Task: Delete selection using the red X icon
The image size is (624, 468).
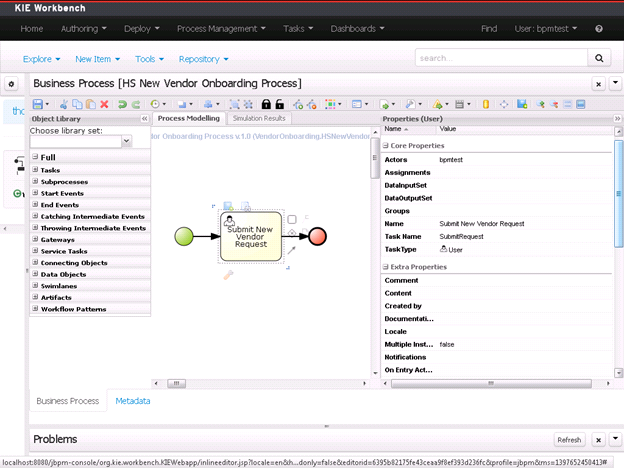Action: [x=104, y=104]
